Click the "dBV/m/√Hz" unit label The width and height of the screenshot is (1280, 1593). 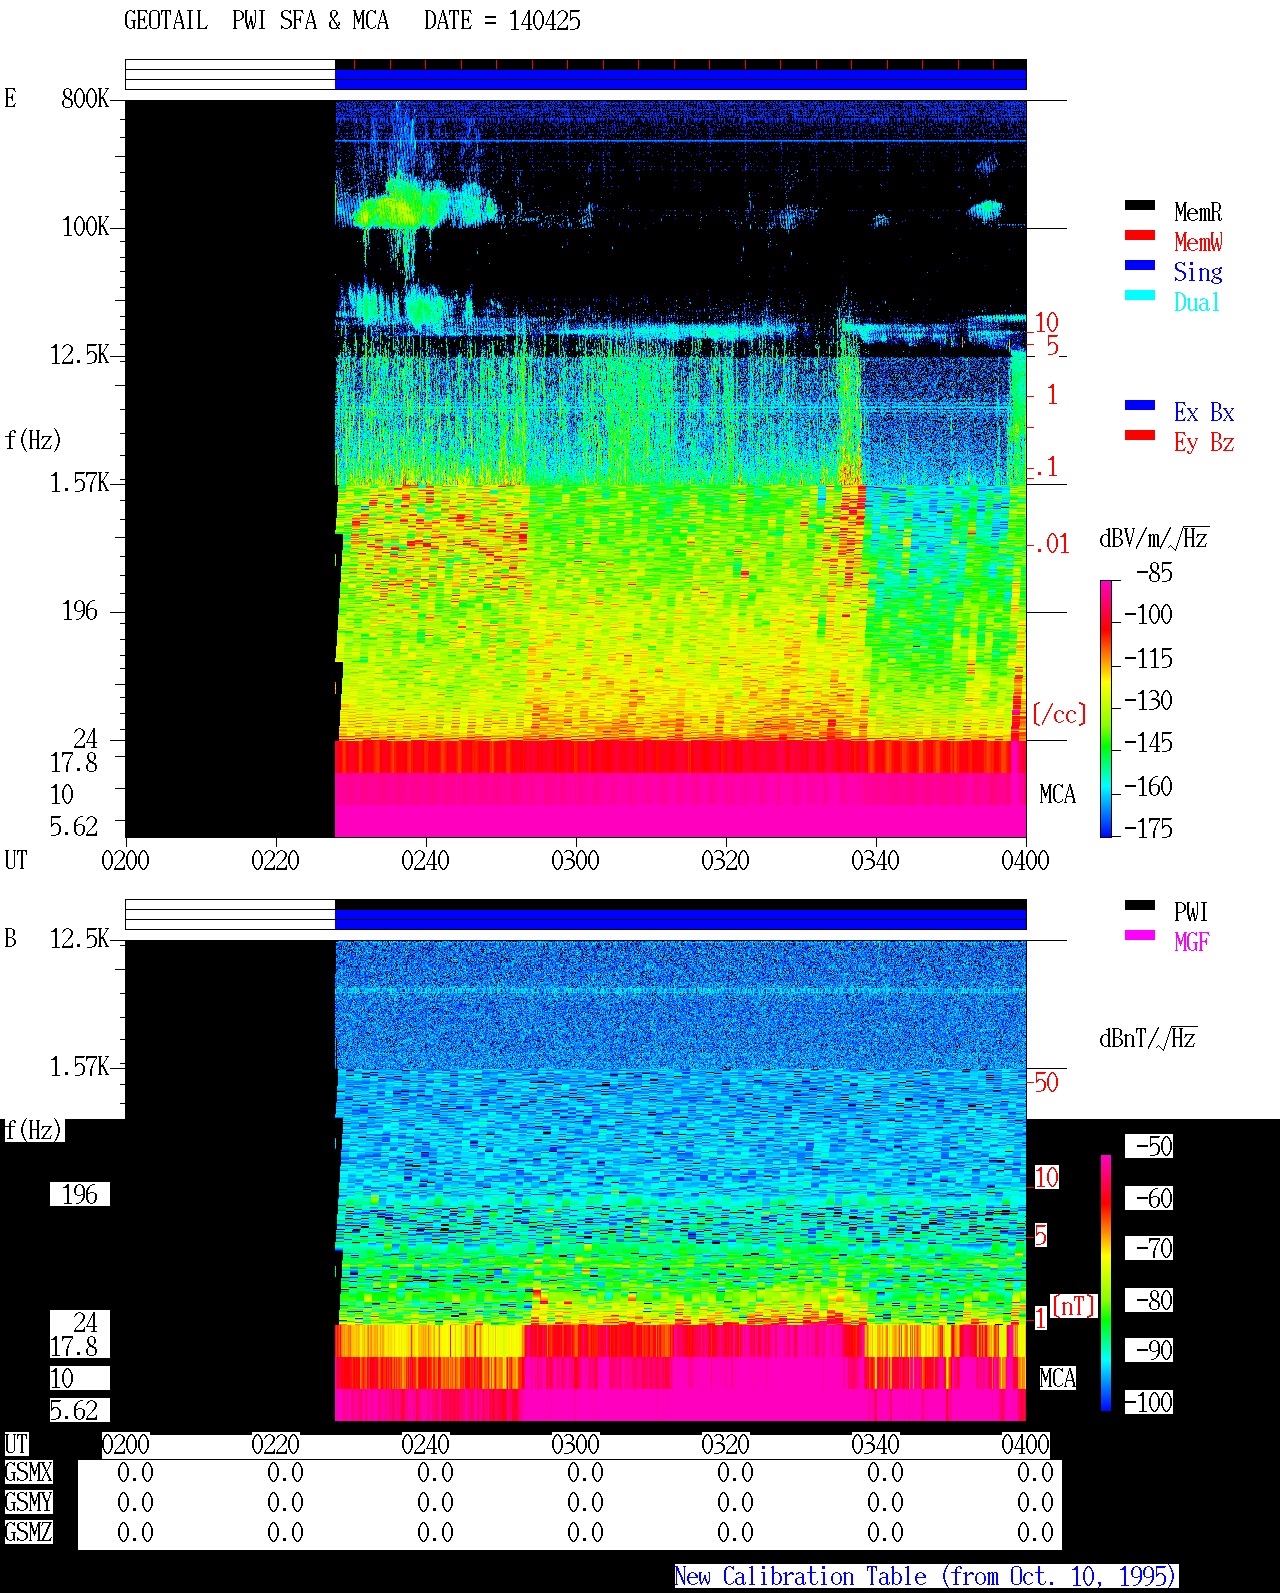[x=1154, y=538]
